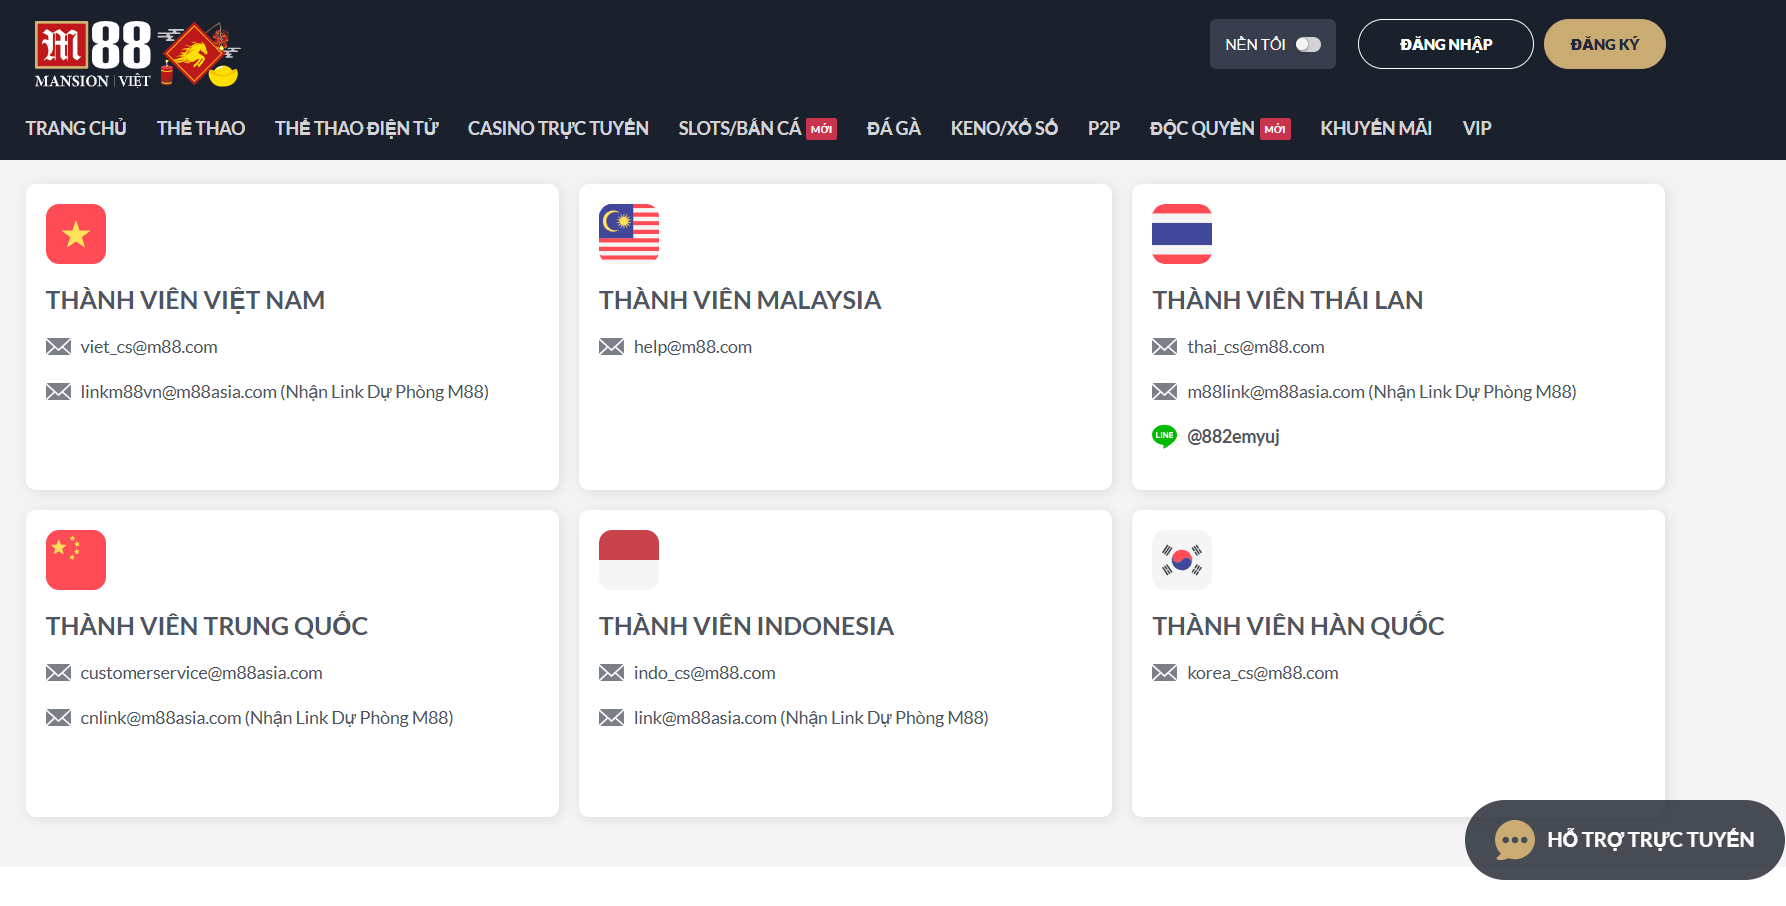The width and height of the screenshot is (1786, 906).
Task: Open the Hỗ Trợ Trực Tuyến live chat
Action: coord(1625,840)
